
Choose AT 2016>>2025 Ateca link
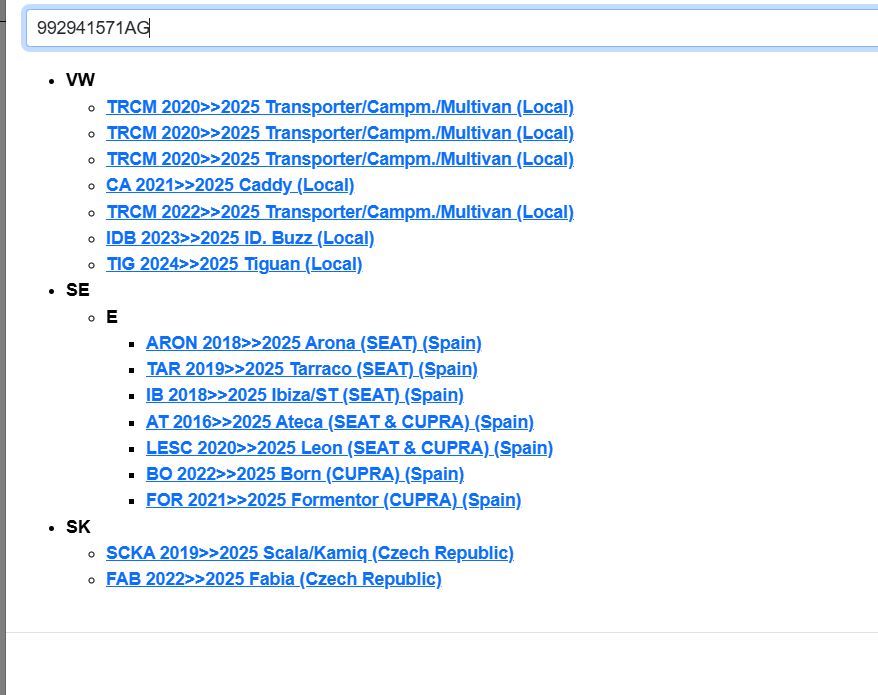pyautogui.click(x=339, y=422)
